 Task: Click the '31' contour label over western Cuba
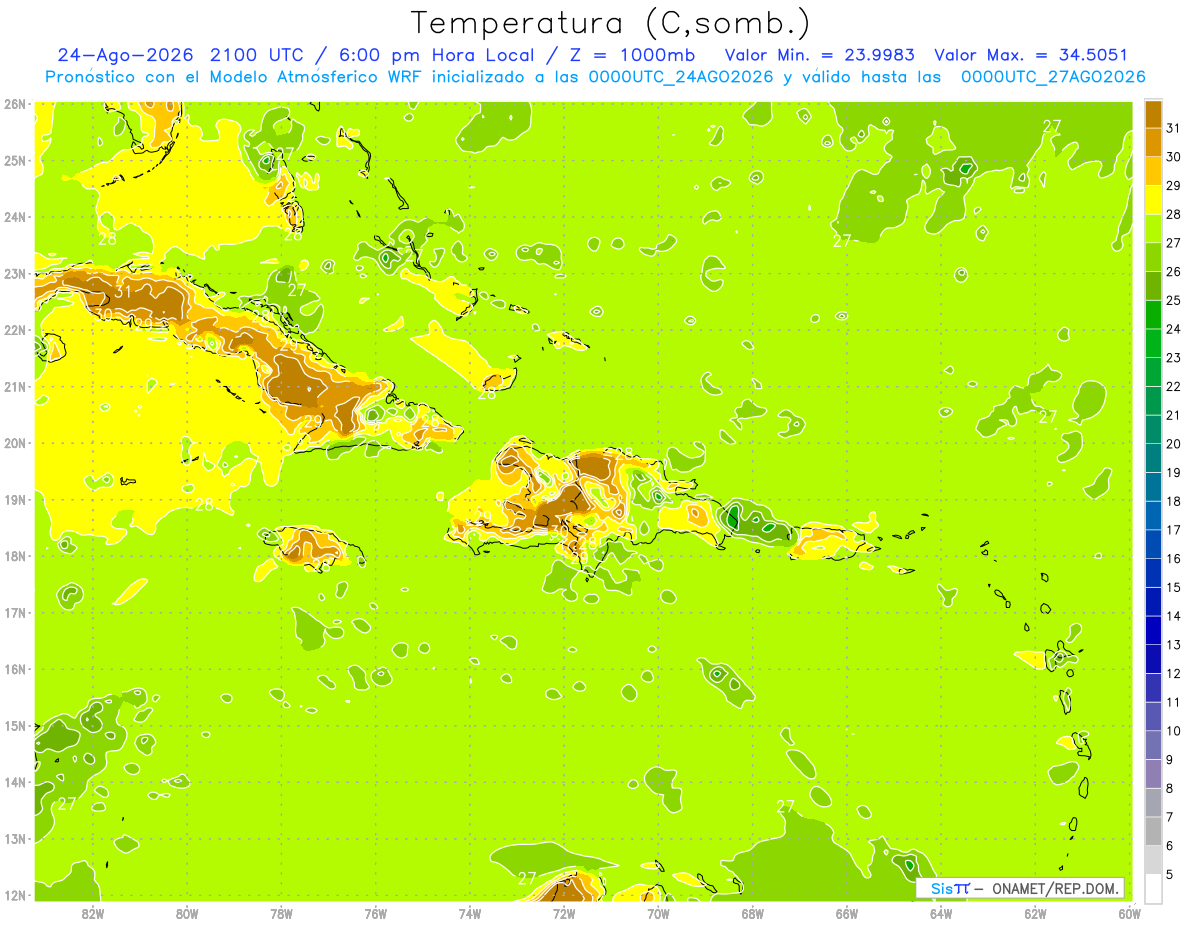pos(123,291)
